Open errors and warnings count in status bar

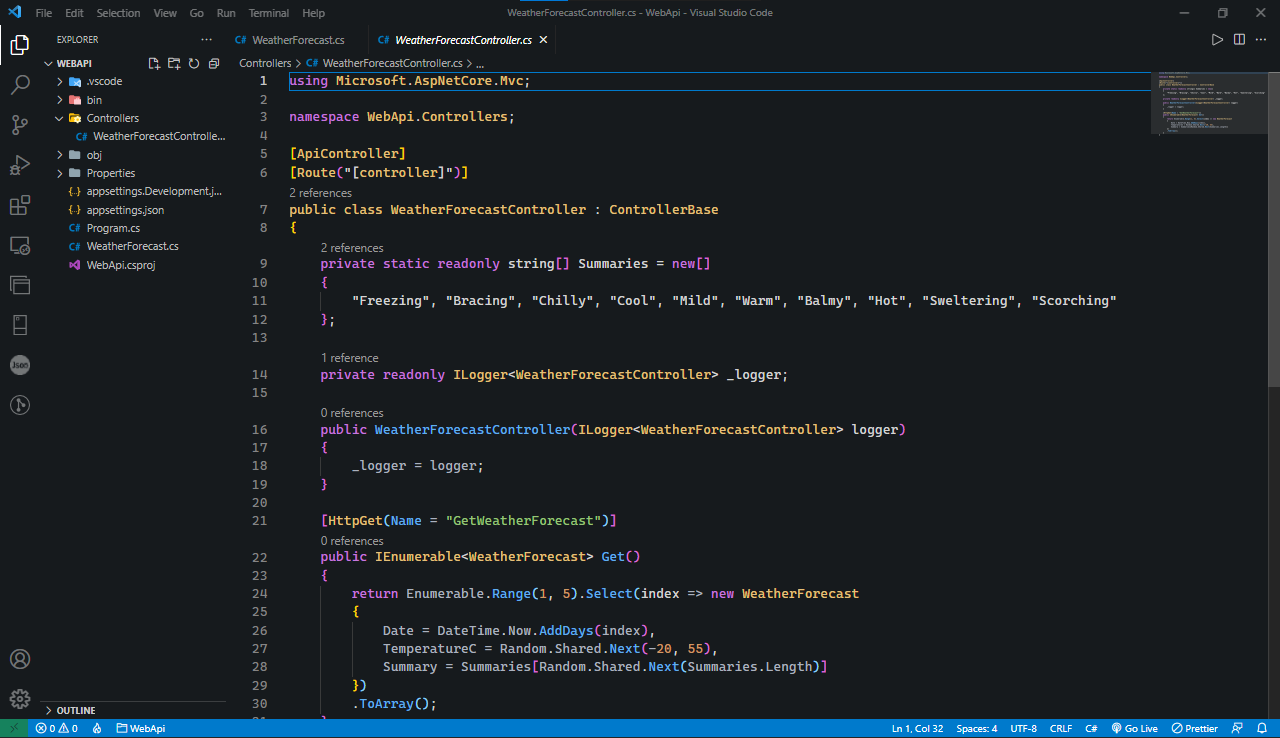tap(57, 728)
